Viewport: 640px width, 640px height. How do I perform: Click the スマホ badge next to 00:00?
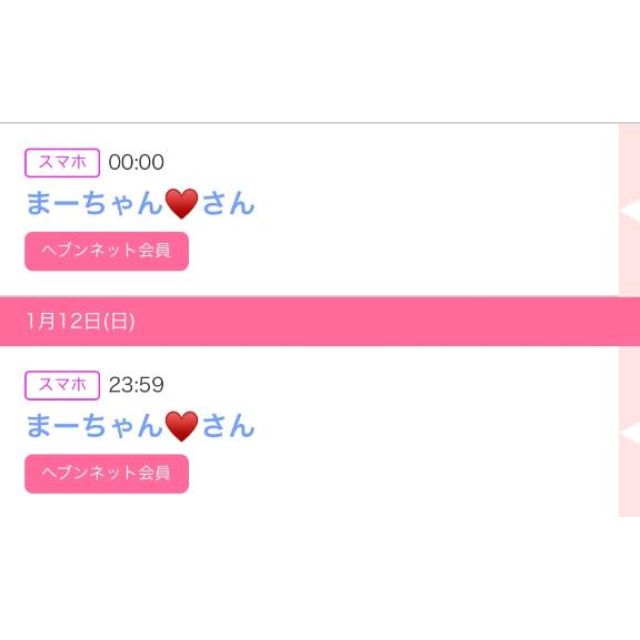(x=62, y=162)
